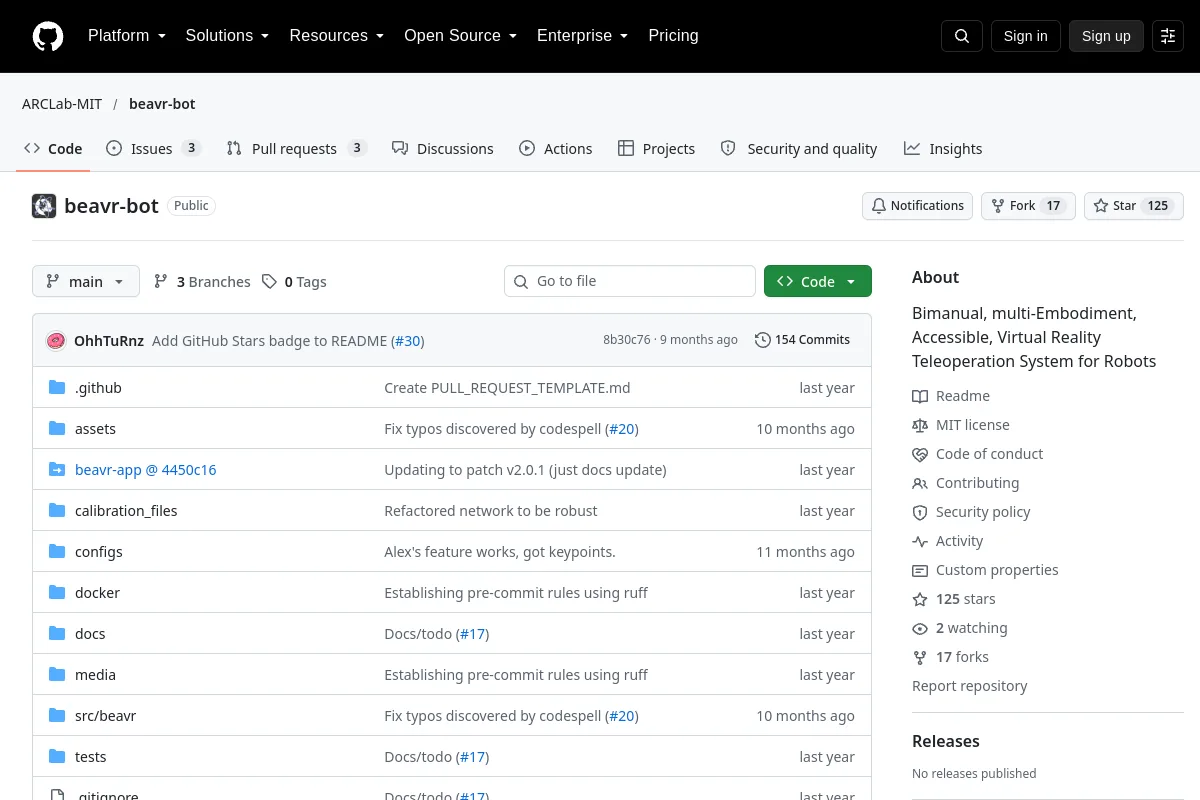
Task: Open the ARCLab-MIT owner link
Action: [x=62, y=104]
